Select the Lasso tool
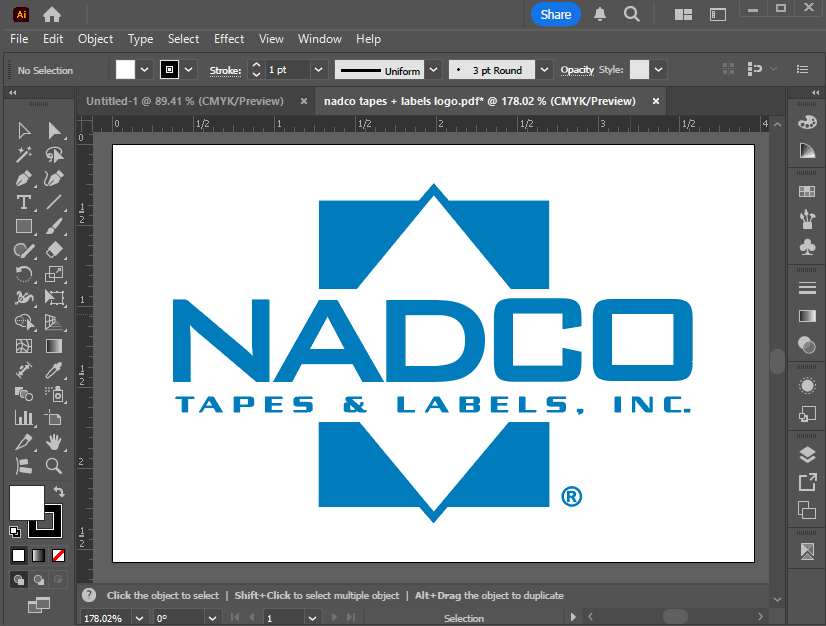 54,154
